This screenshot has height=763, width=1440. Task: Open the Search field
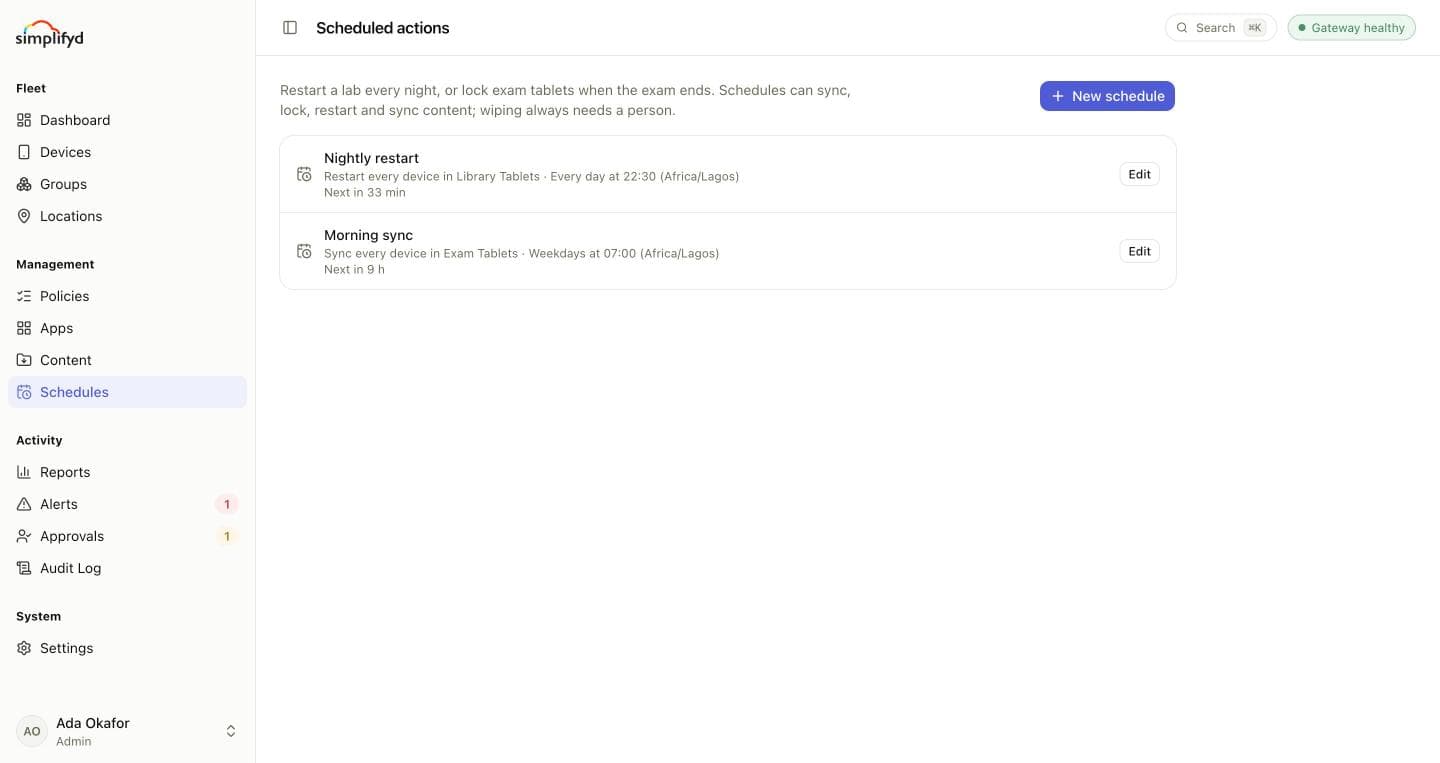coord(1221,28)
